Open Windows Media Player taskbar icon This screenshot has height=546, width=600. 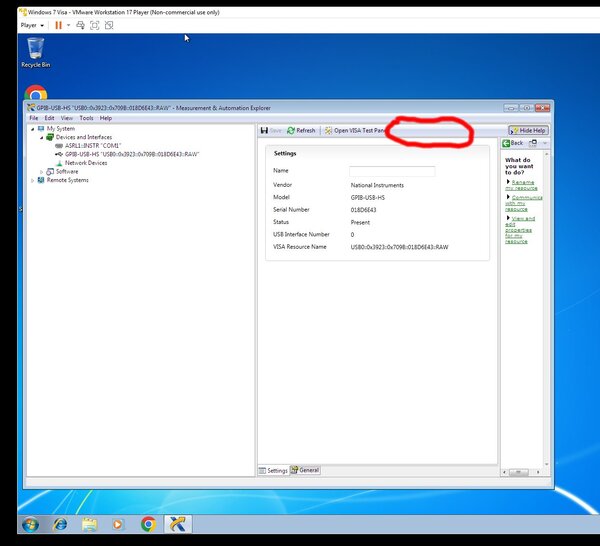118,524
